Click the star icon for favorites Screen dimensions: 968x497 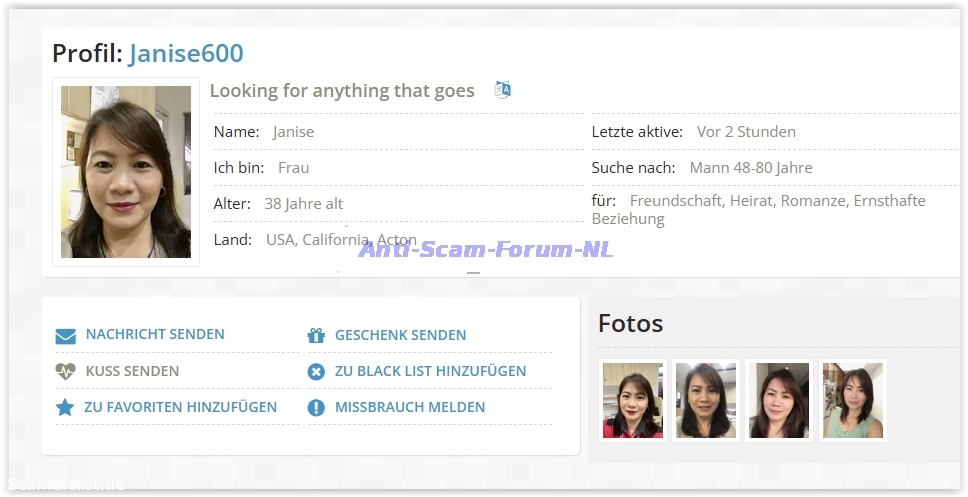coord(66,408)
